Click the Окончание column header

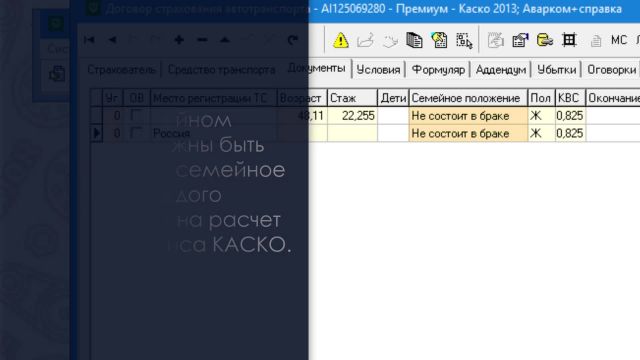(613, 98)
